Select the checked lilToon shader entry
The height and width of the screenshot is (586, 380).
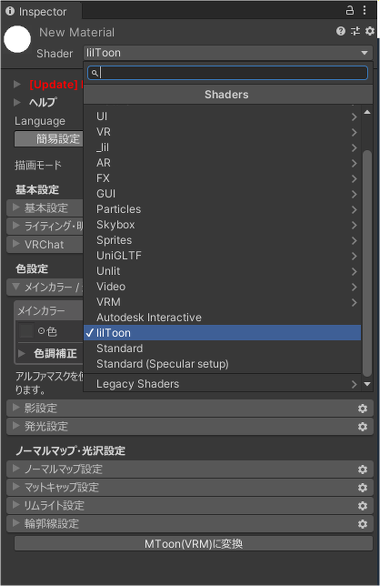[x=222, y=333]
